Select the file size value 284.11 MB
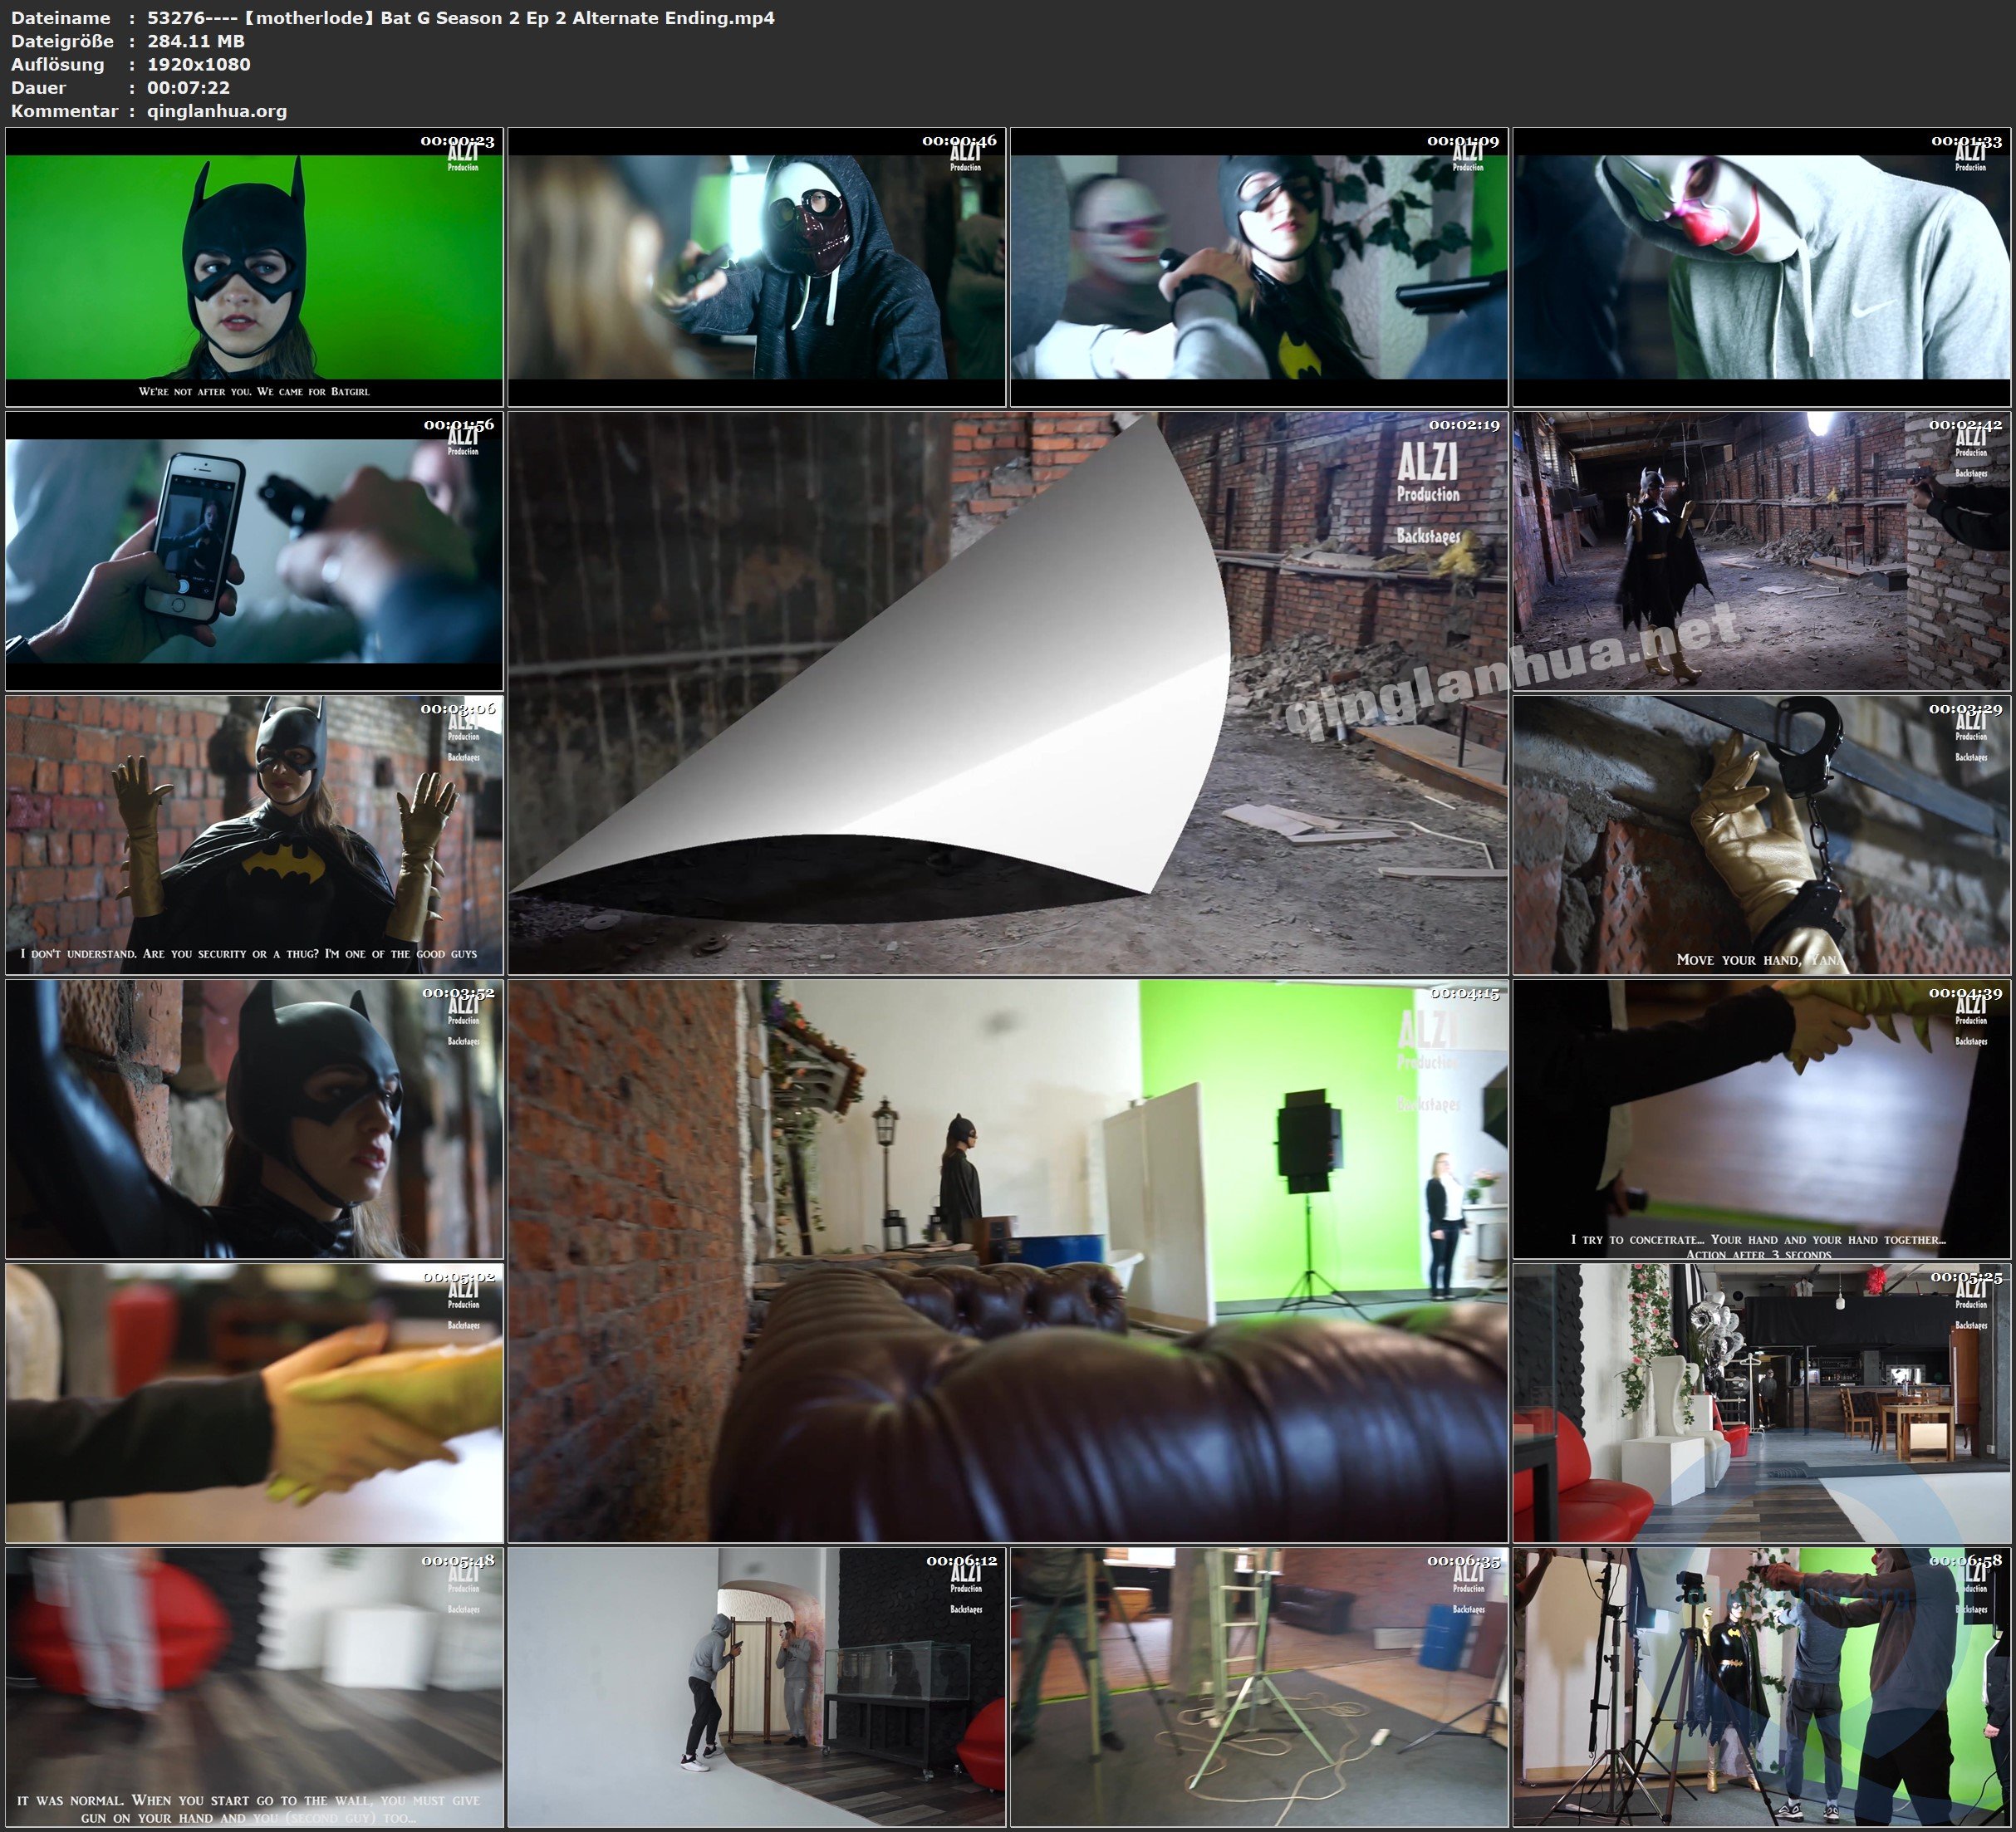2016x1832 pixels. click(x=196, y=41)
